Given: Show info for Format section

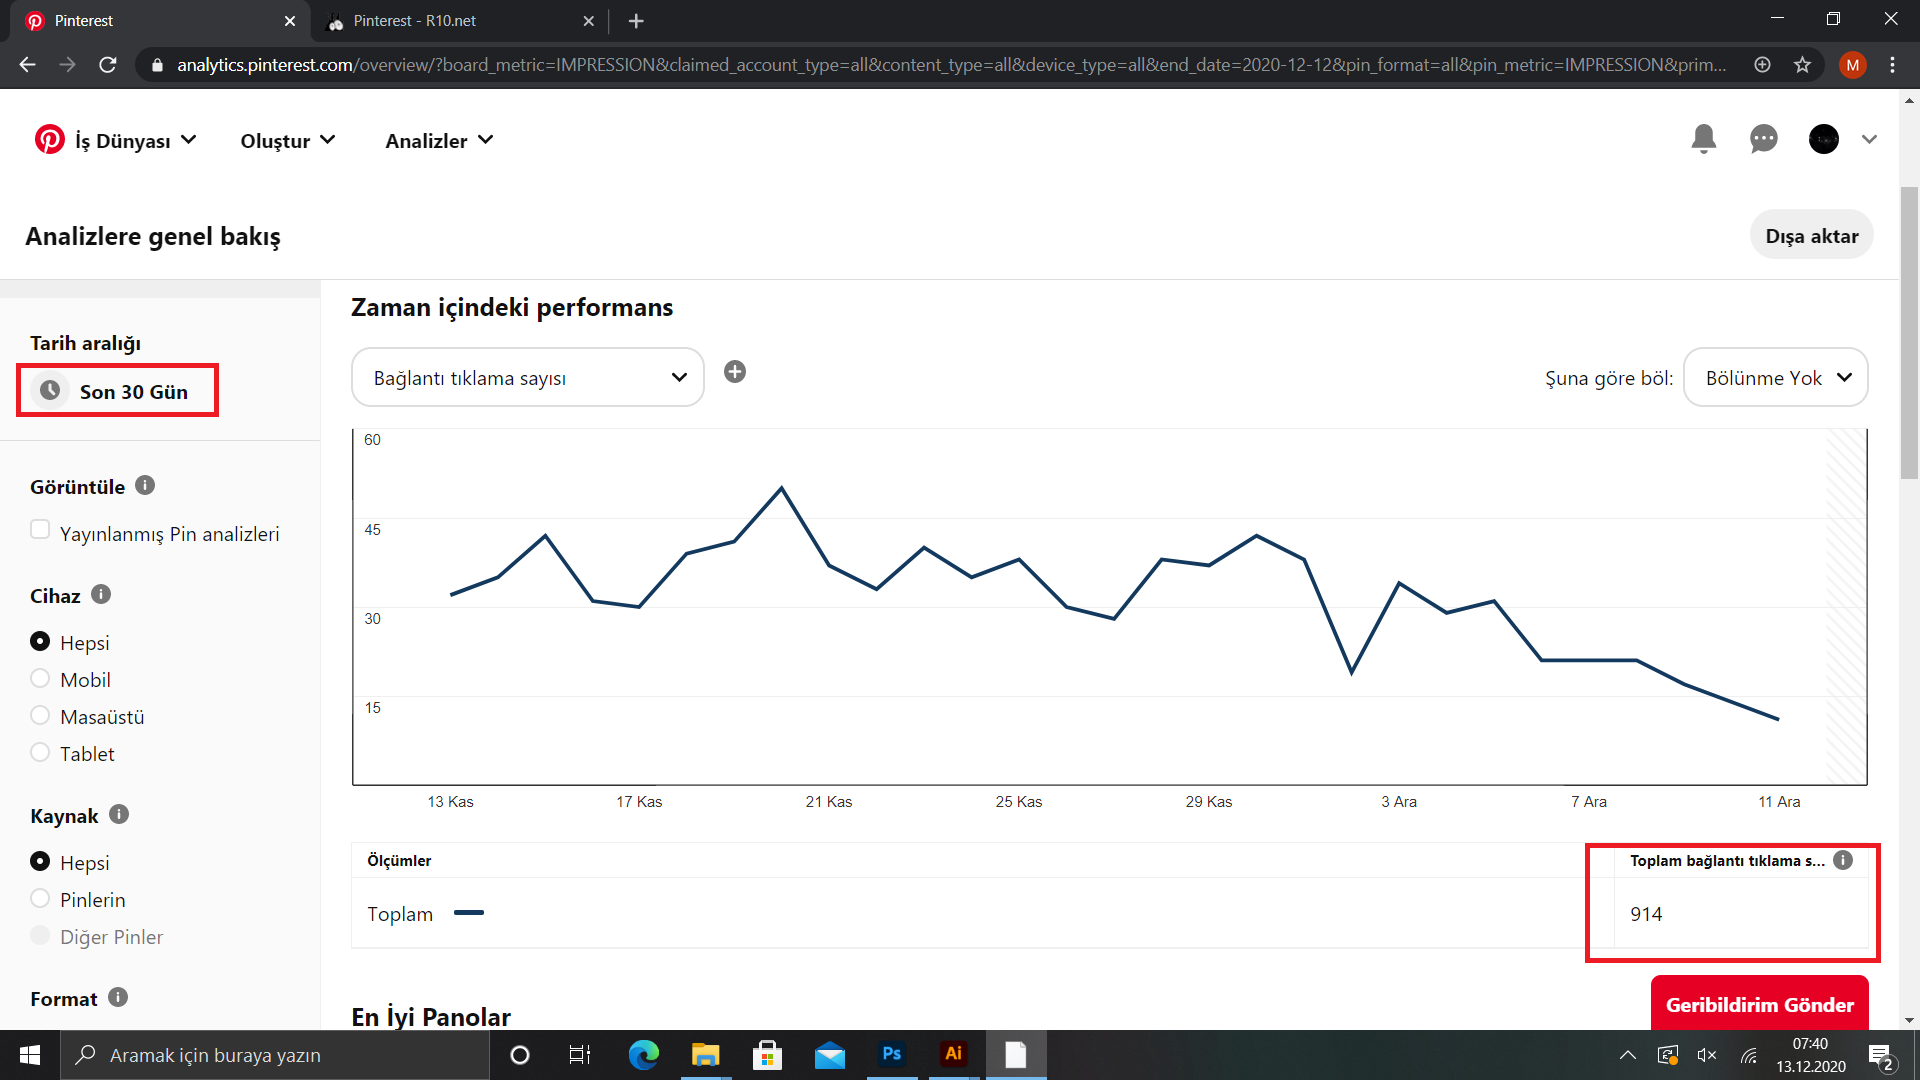Looking at the screenshot, I should tap(118, 998).
